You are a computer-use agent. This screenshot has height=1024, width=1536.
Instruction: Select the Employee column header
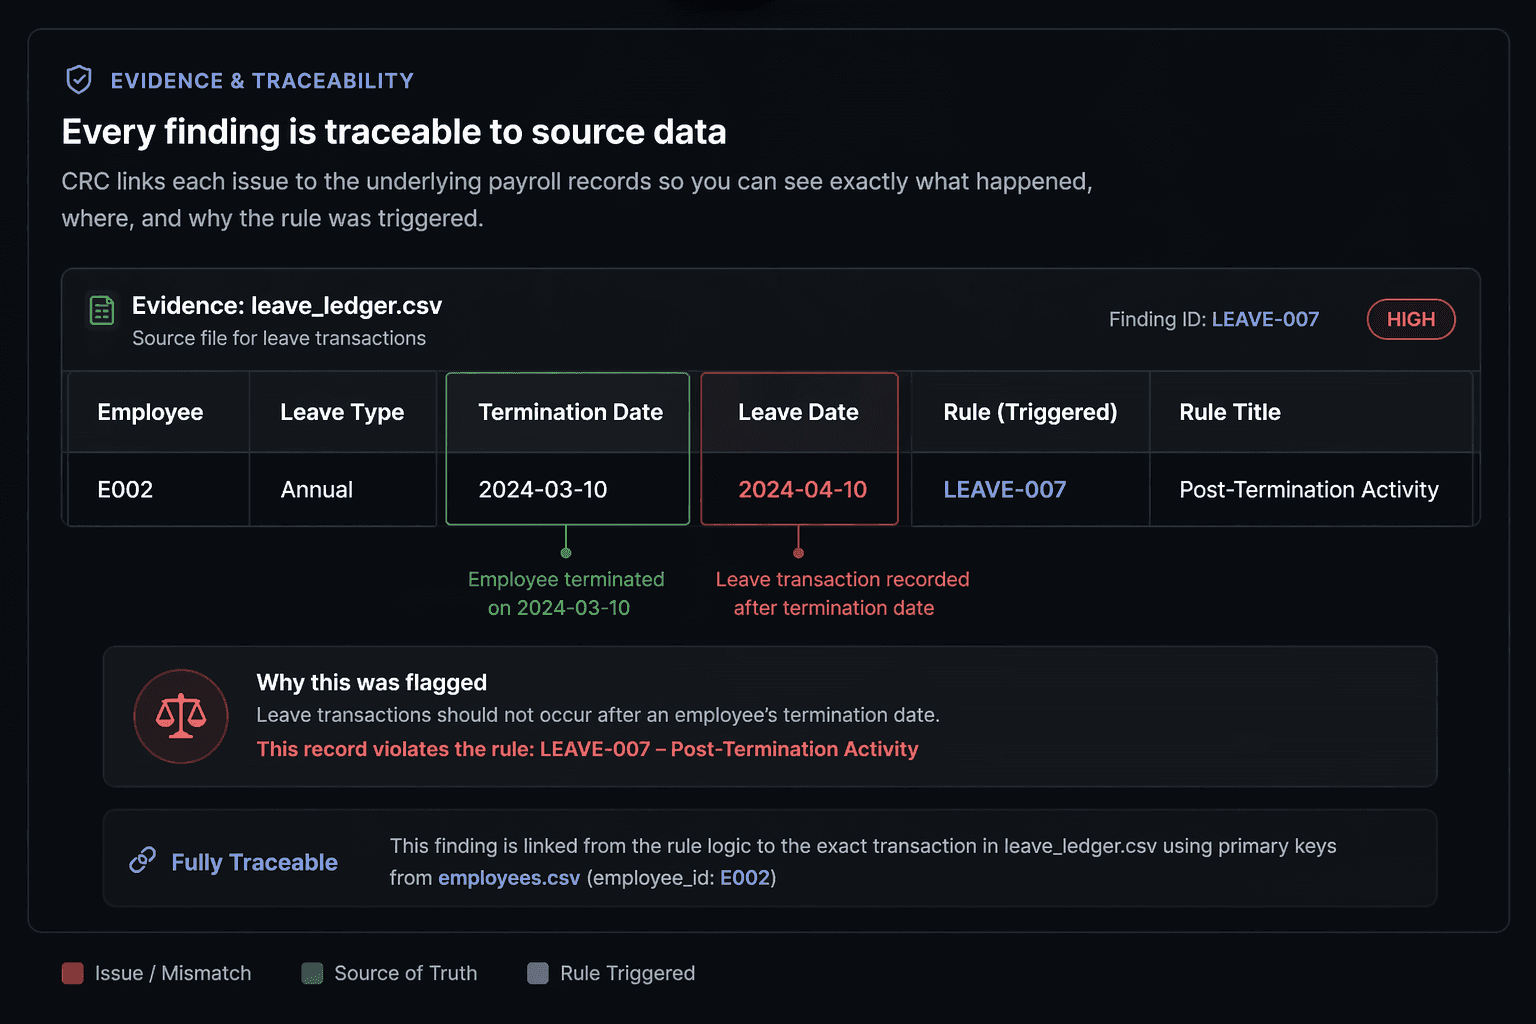click(x=150, y=411)
